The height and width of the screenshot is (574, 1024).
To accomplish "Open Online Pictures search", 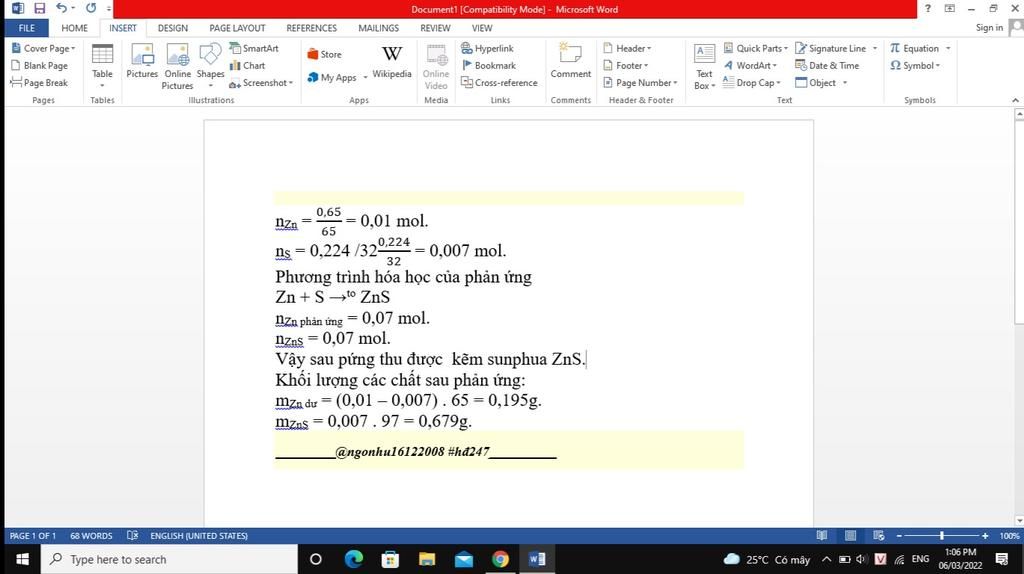I will (177, 66).
